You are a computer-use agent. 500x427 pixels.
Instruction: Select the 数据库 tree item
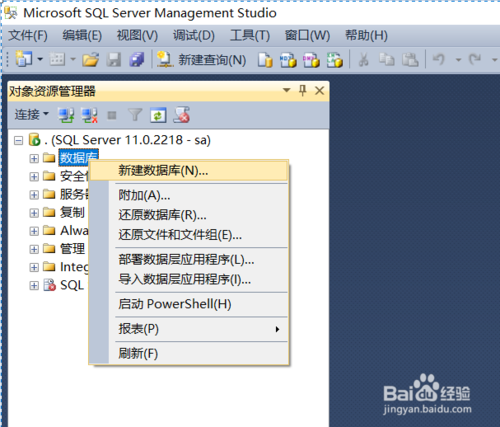pyautogui.click(x=79, y=157)
